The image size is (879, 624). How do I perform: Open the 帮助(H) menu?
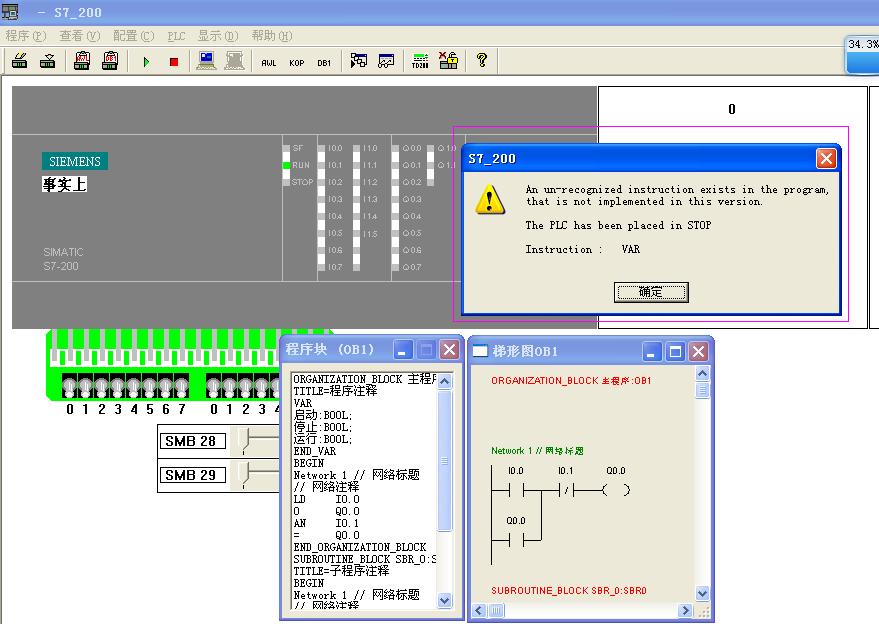click(x=271, y=36)
